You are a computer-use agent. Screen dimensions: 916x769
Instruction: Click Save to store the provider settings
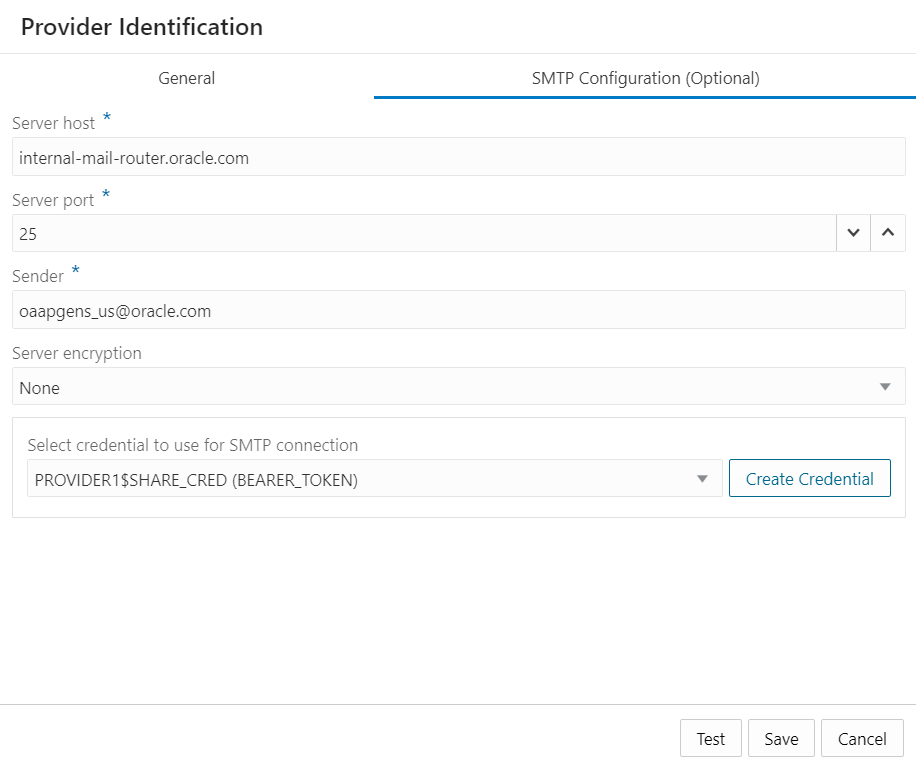(781, 738)
